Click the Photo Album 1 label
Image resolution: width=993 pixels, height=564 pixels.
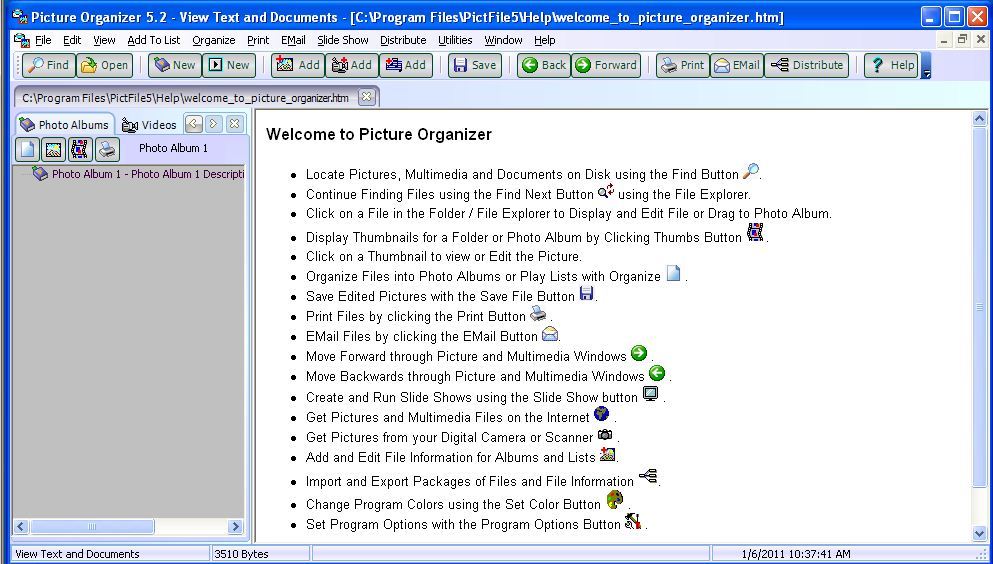(x=174, y=148)
